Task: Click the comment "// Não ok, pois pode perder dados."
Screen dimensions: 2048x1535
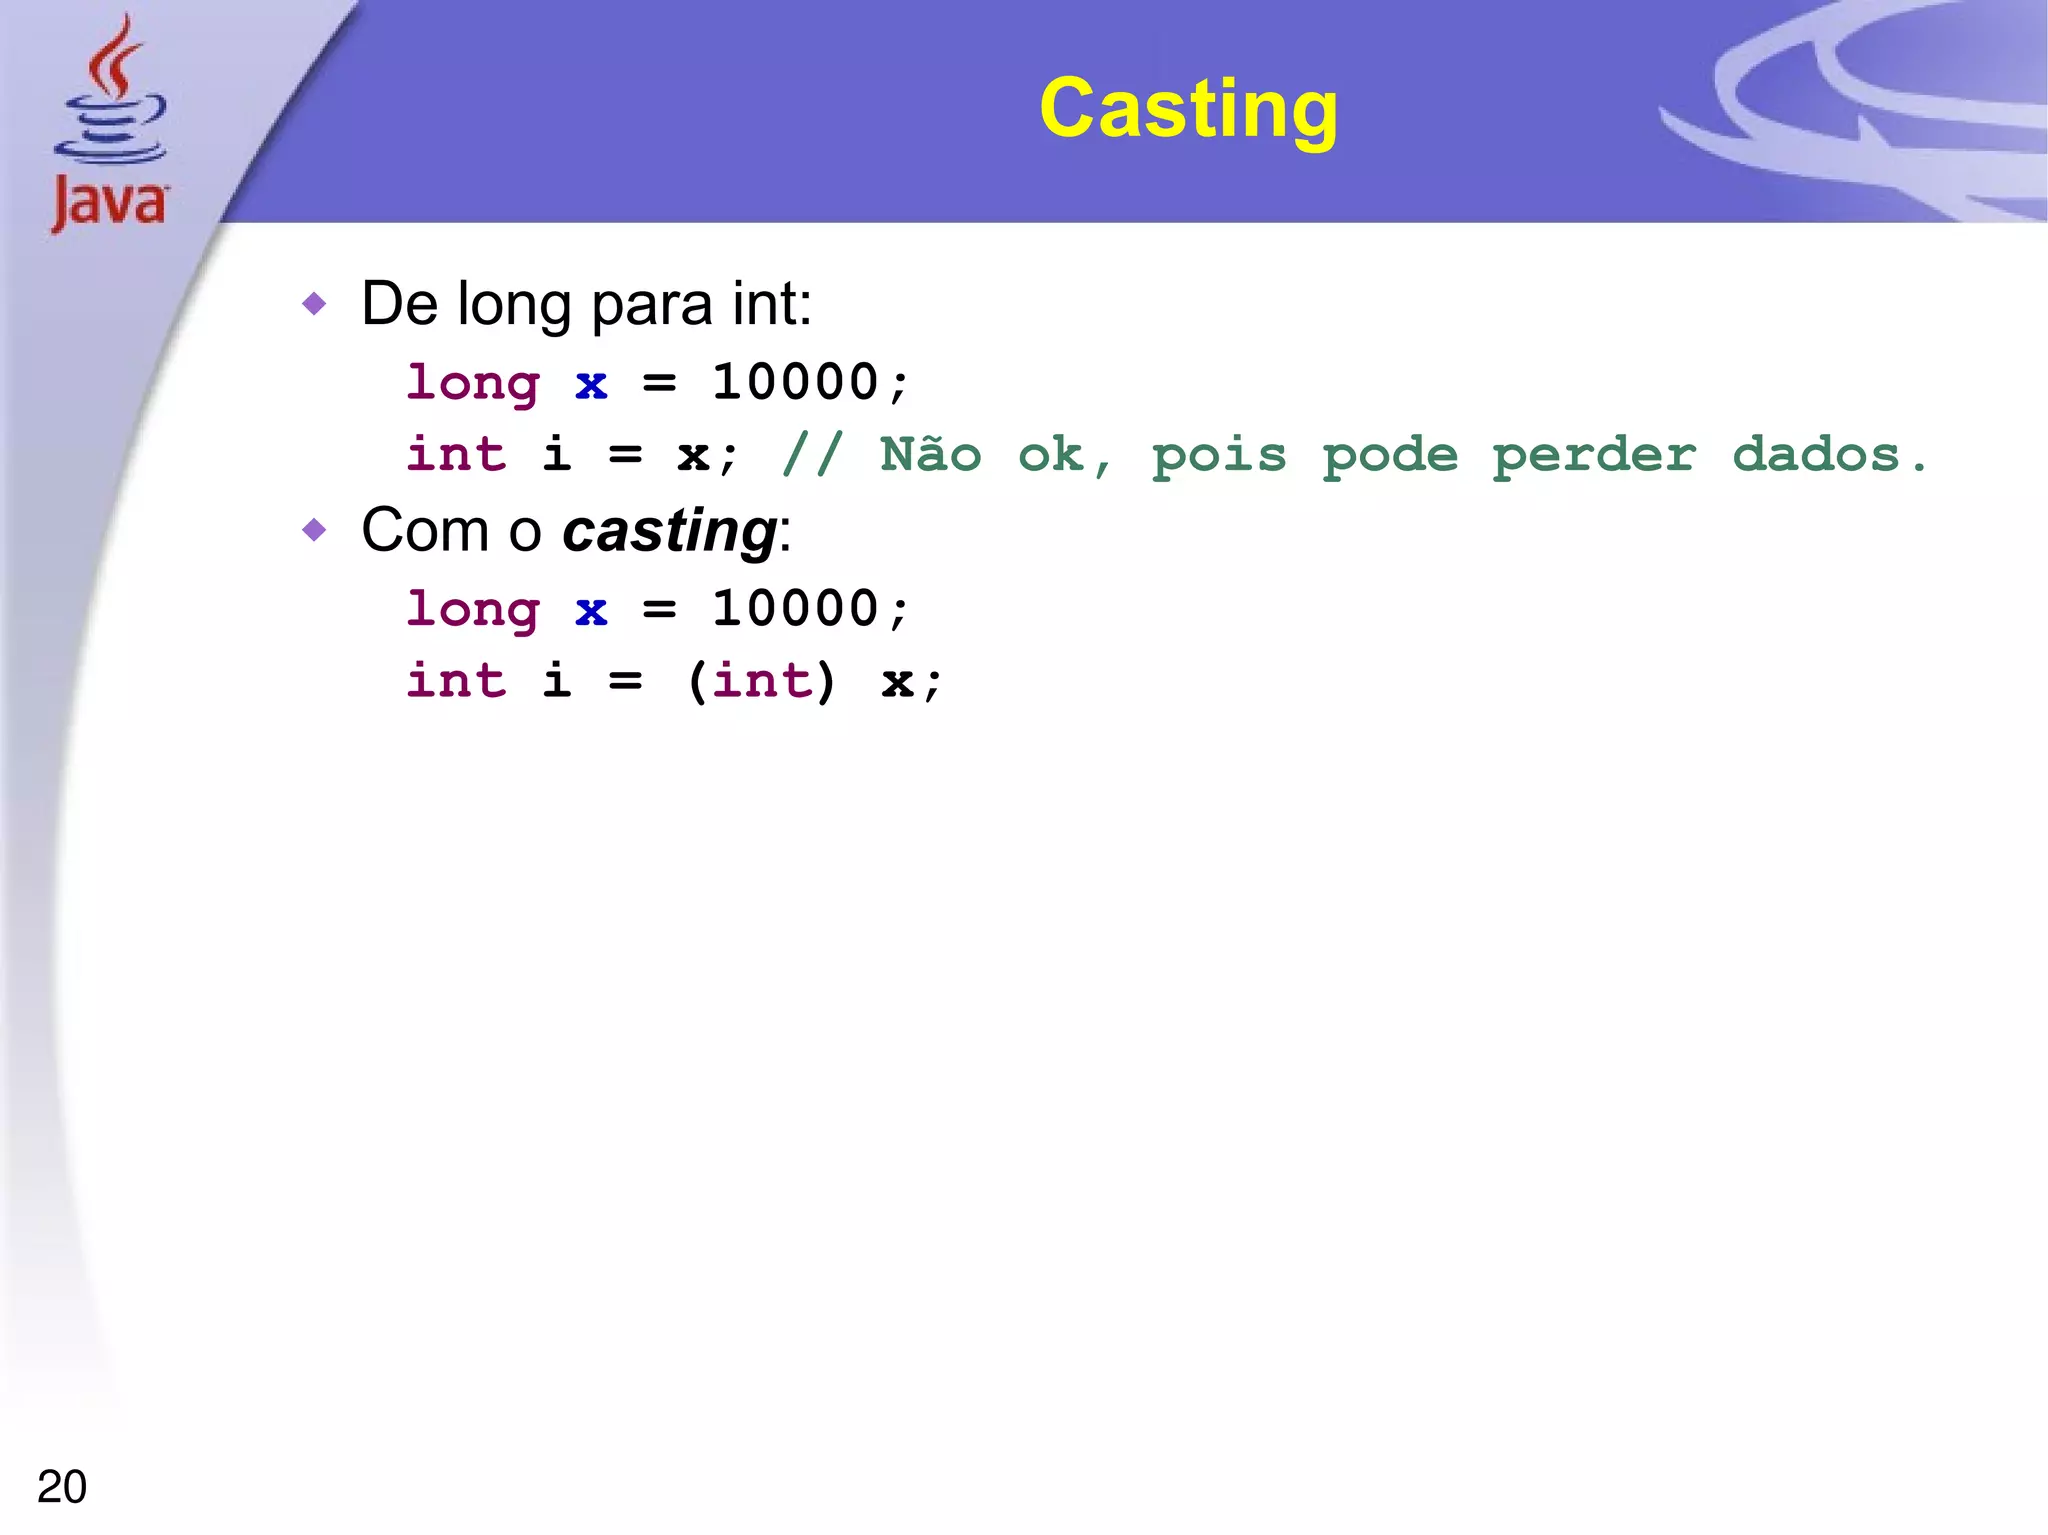Action: [1355, 456]
